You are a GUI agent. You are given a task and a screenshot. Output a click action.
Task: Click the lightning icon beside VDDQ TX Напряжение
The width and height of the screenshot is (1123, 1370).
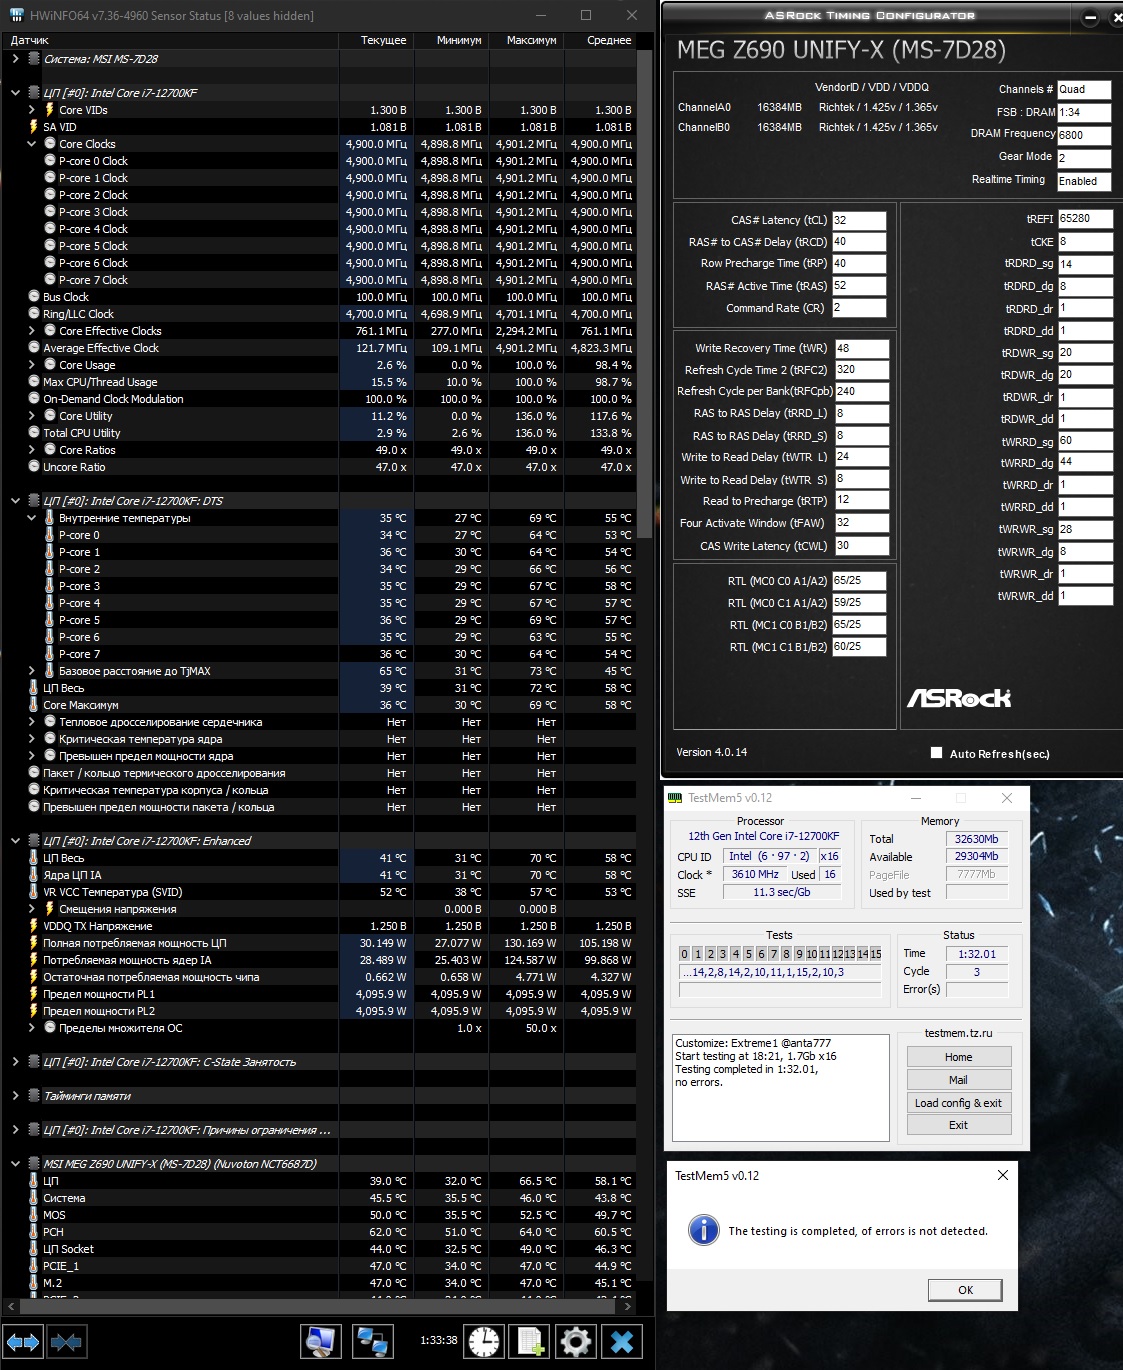[33, 926]
